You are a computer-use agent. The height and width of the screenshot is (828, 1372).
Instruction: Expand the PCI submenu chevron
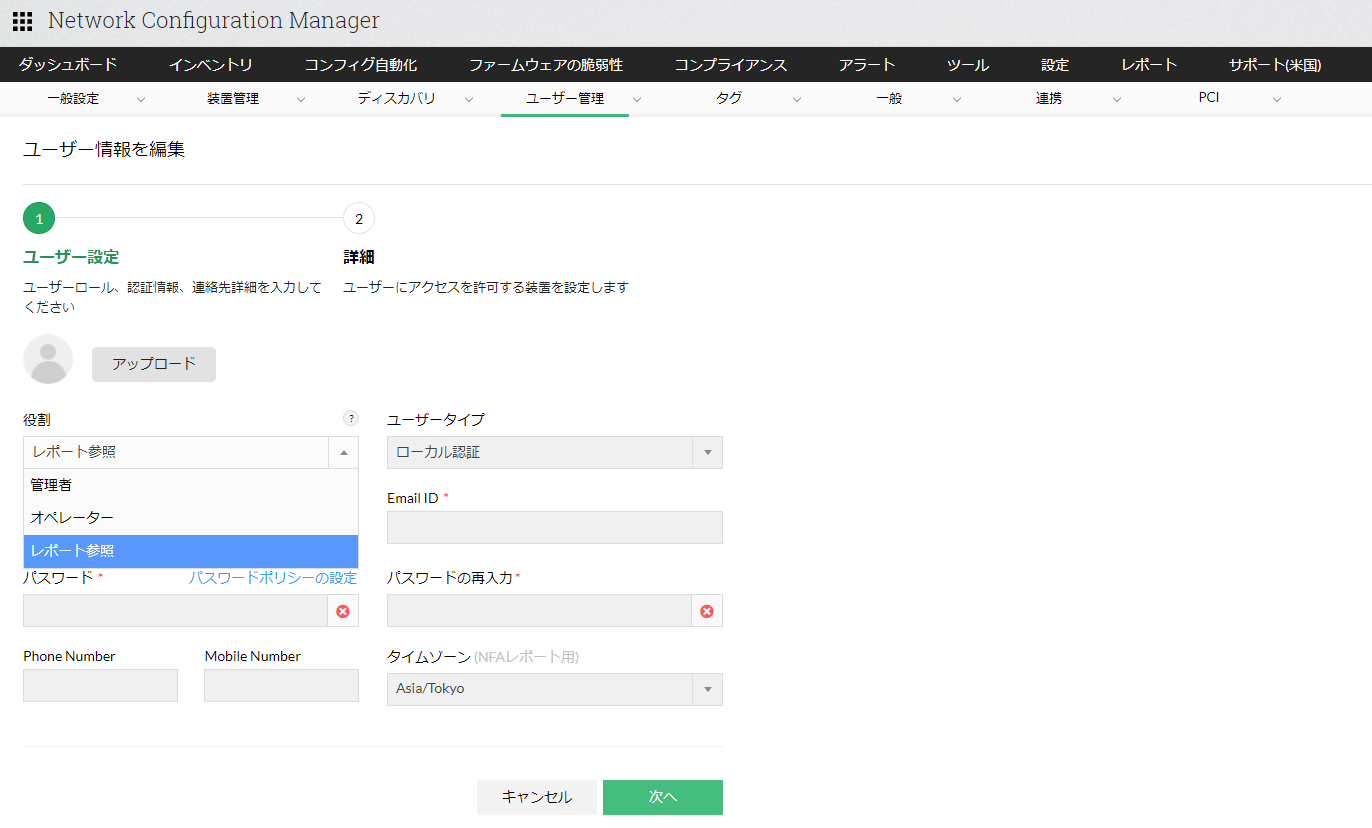point(1277,99)
